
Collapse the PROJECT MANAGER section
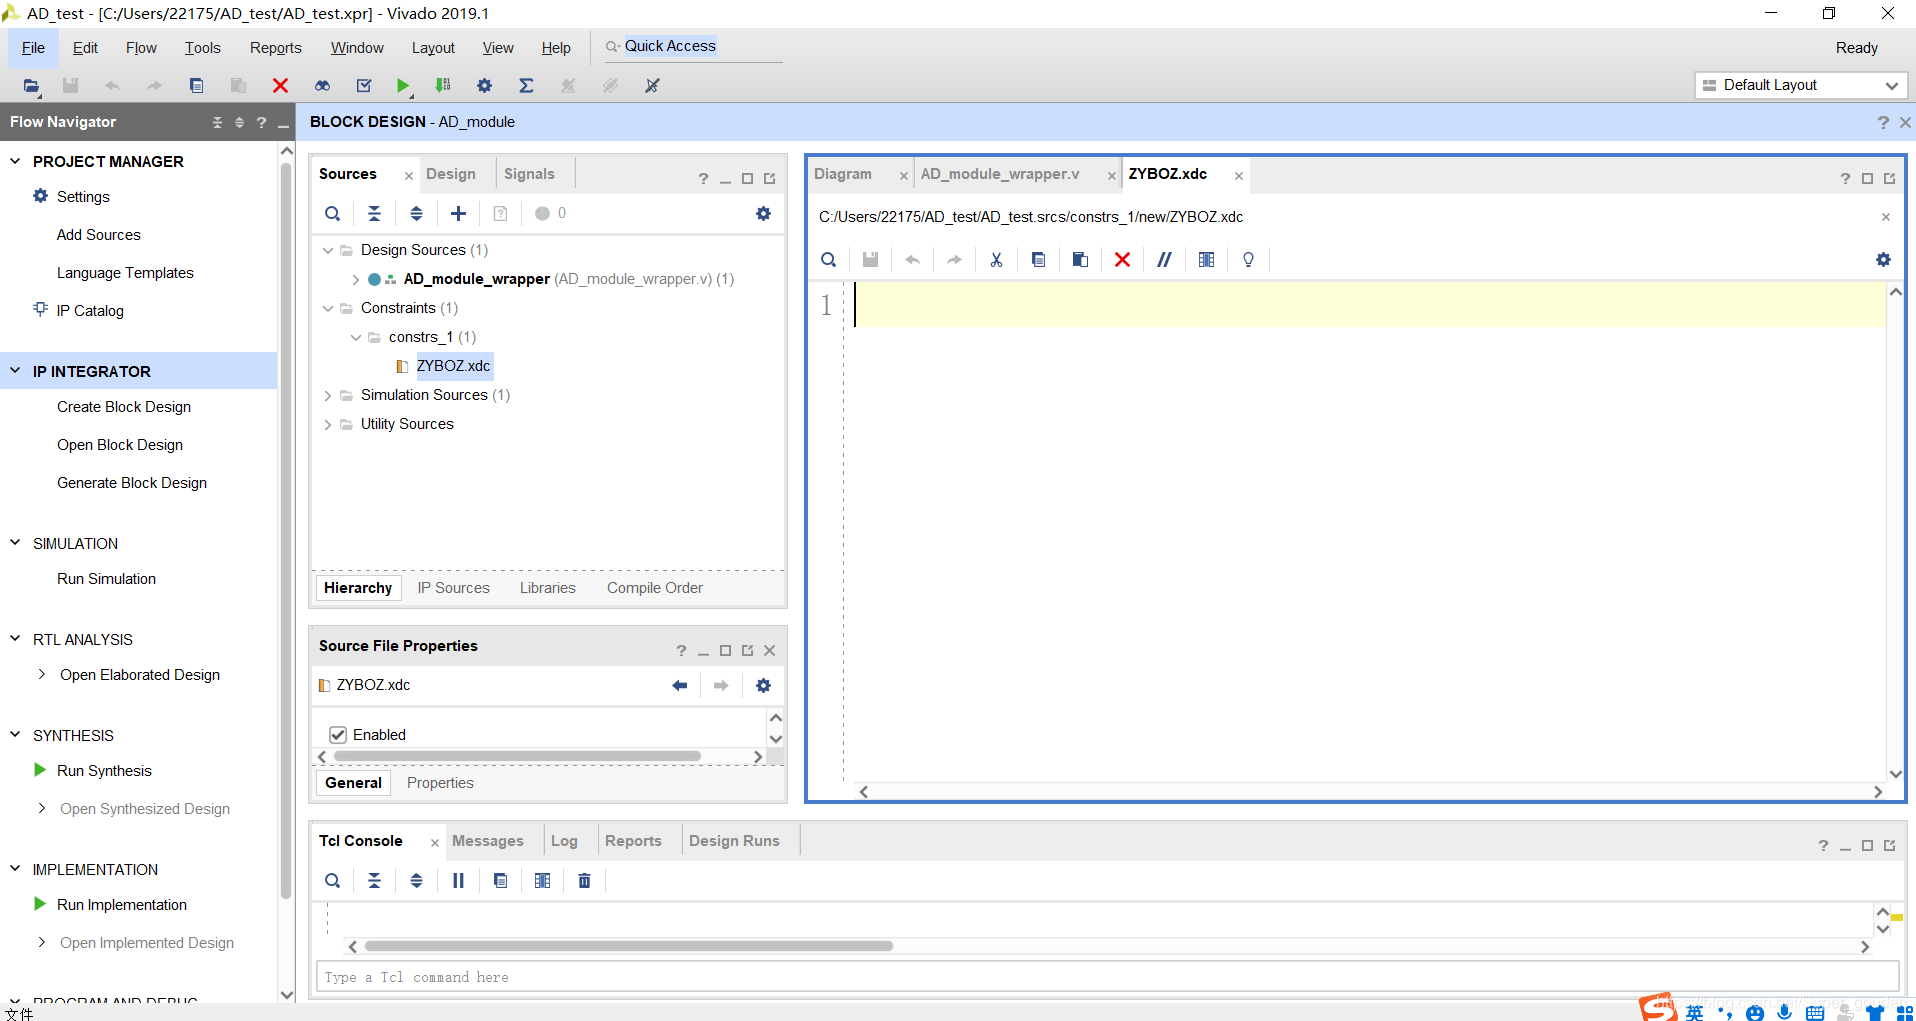[x=15, y=161]
